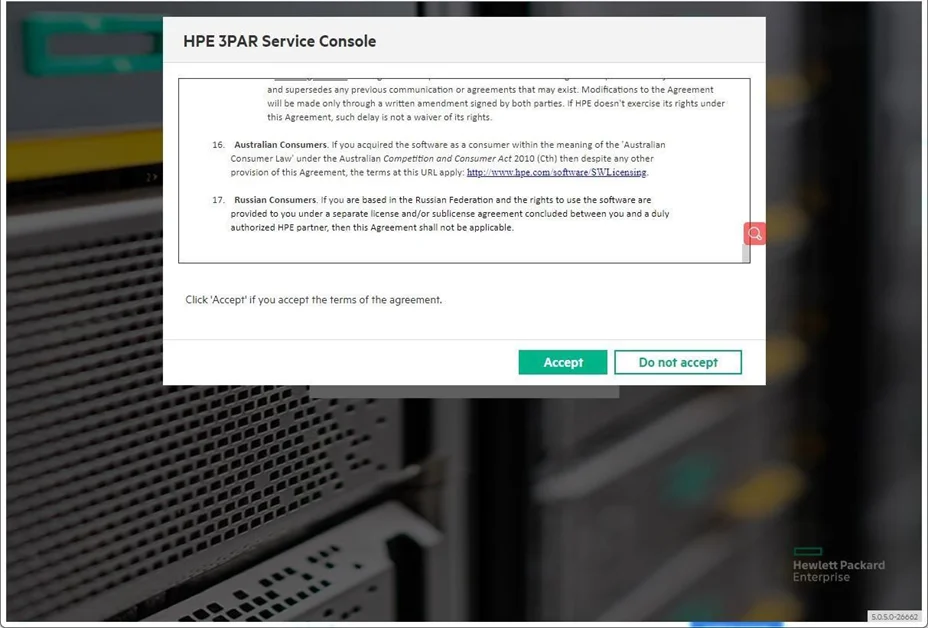Click 'Competition and Consumer Act' italic text

447,159
